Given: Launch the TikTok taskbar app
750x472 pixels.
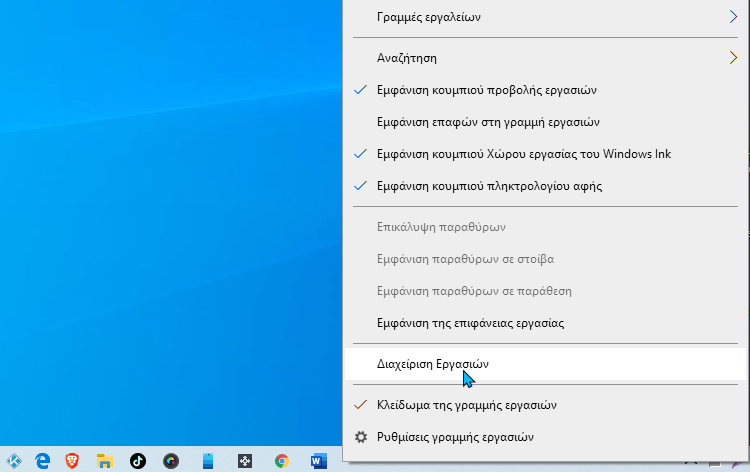Looking at the screenshot, I should click(138, 461).
